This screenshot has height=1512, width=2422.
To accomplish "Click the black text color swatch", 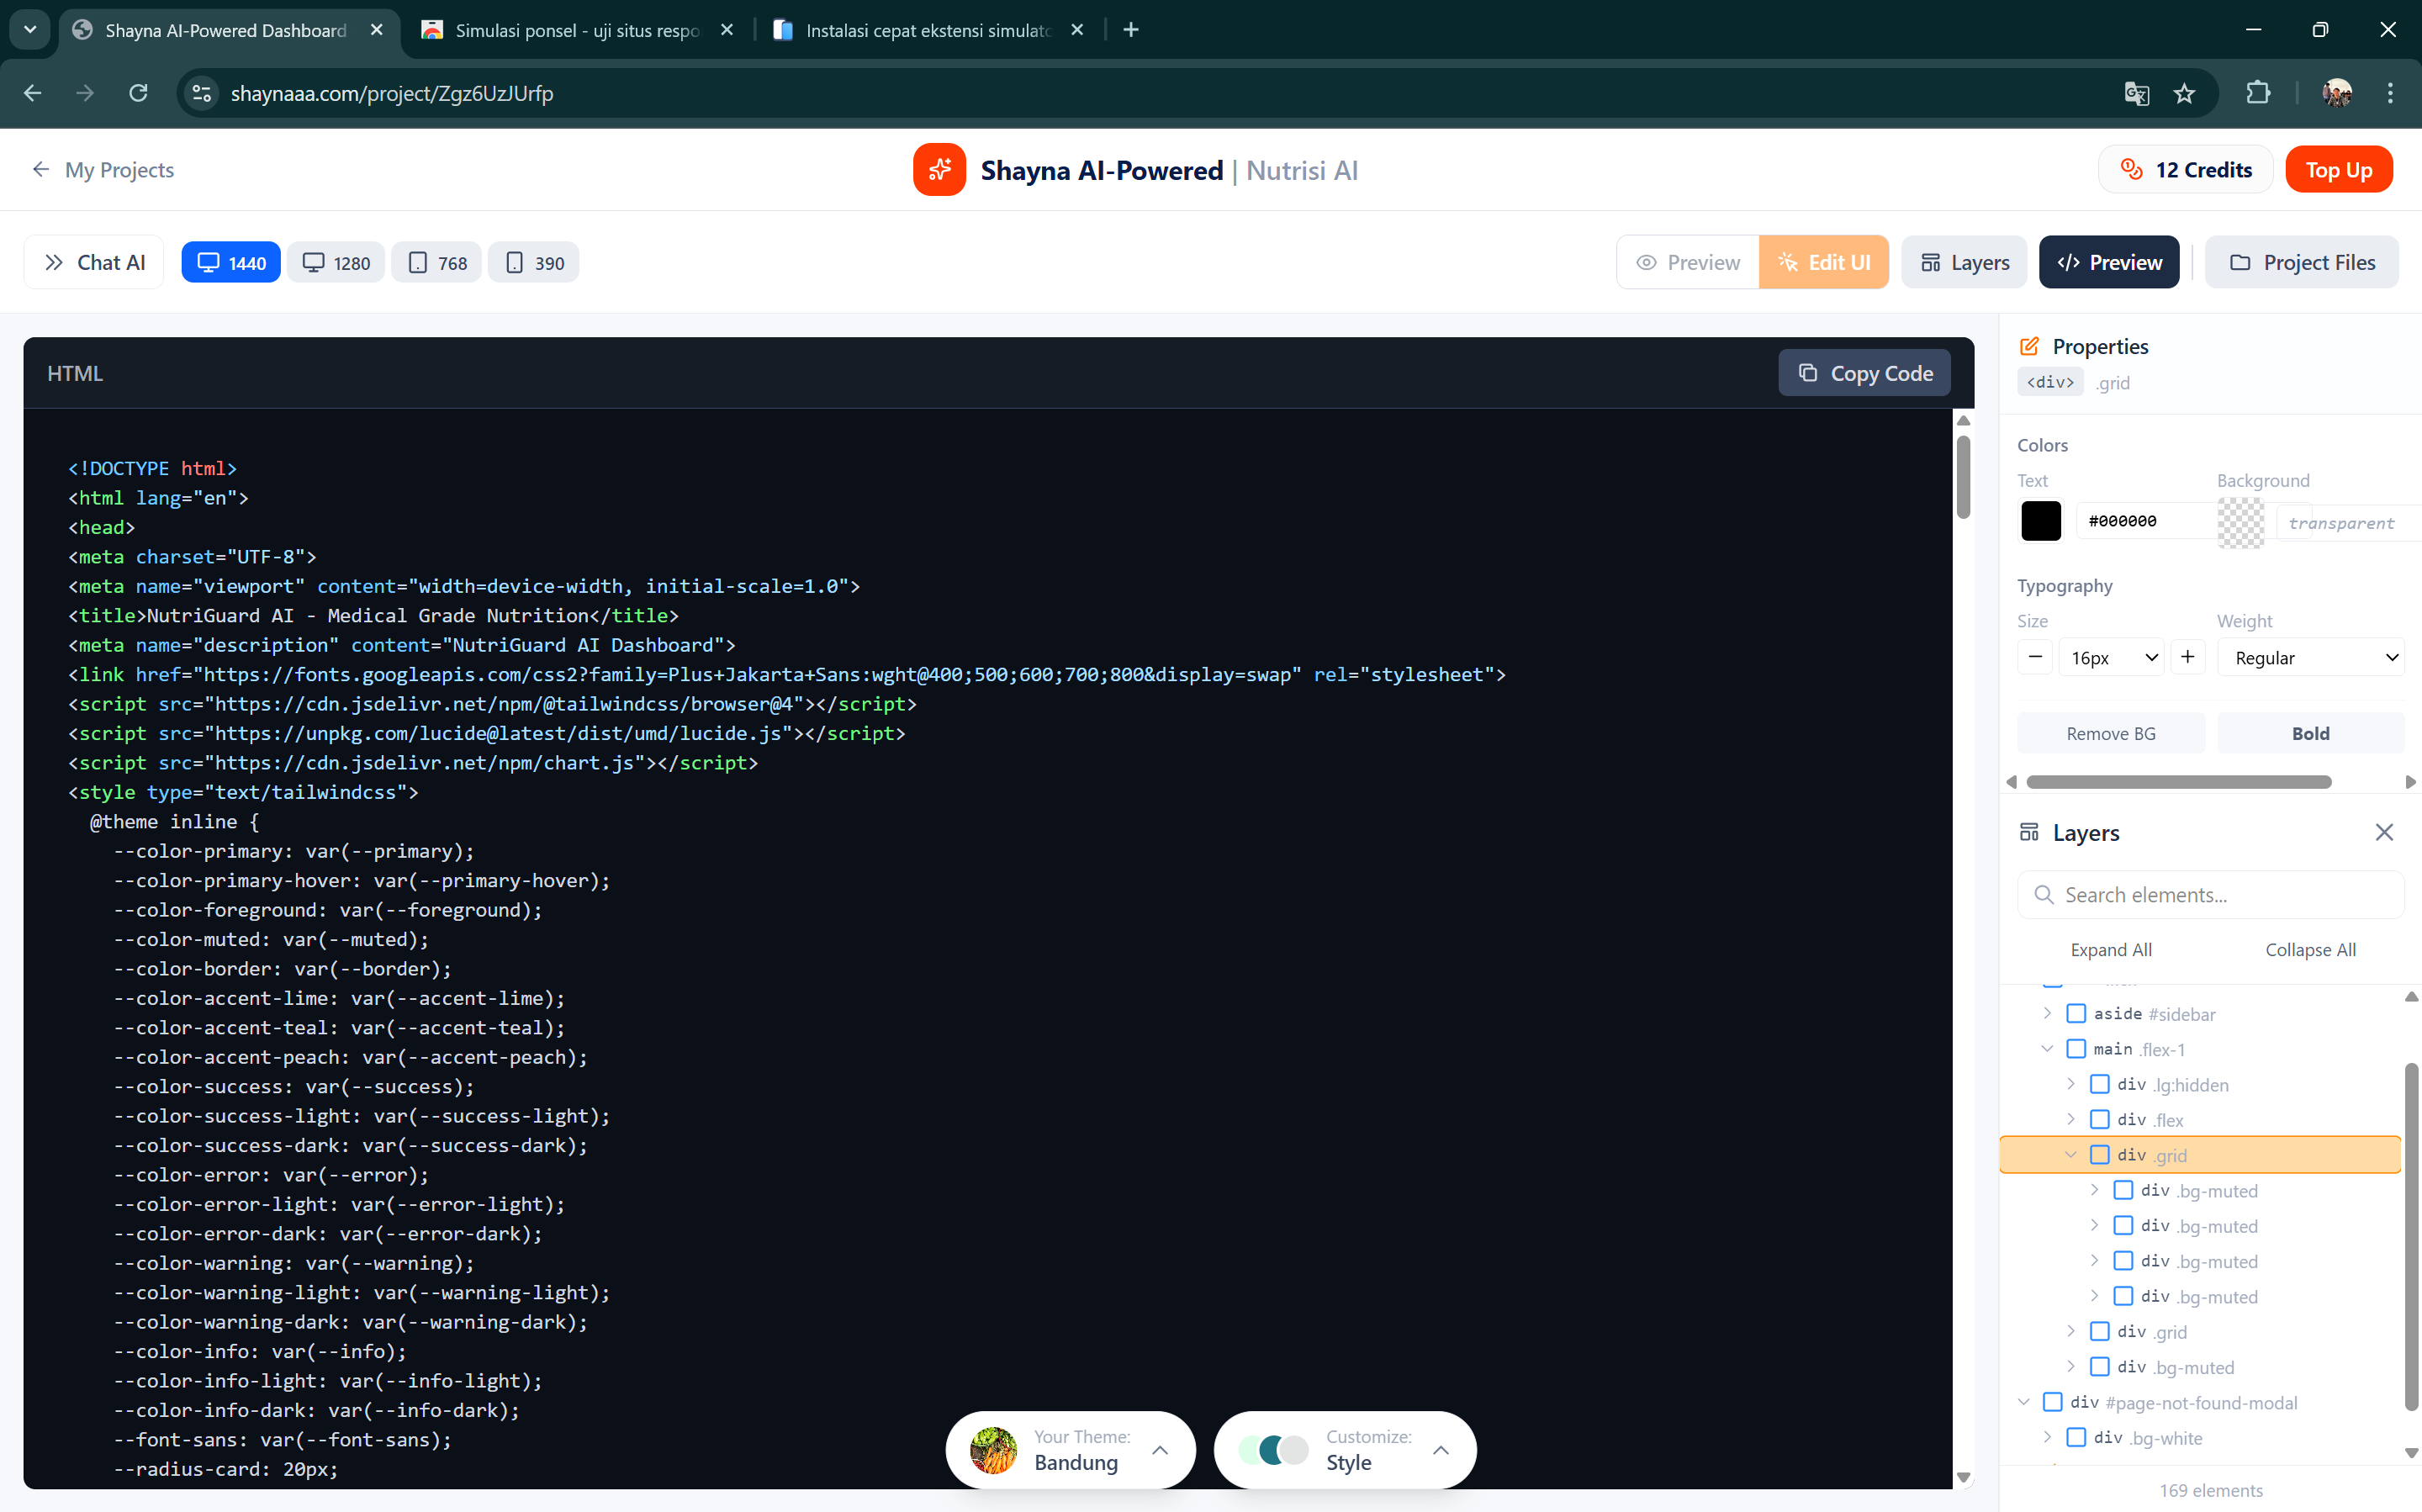I will (2040, 520).
